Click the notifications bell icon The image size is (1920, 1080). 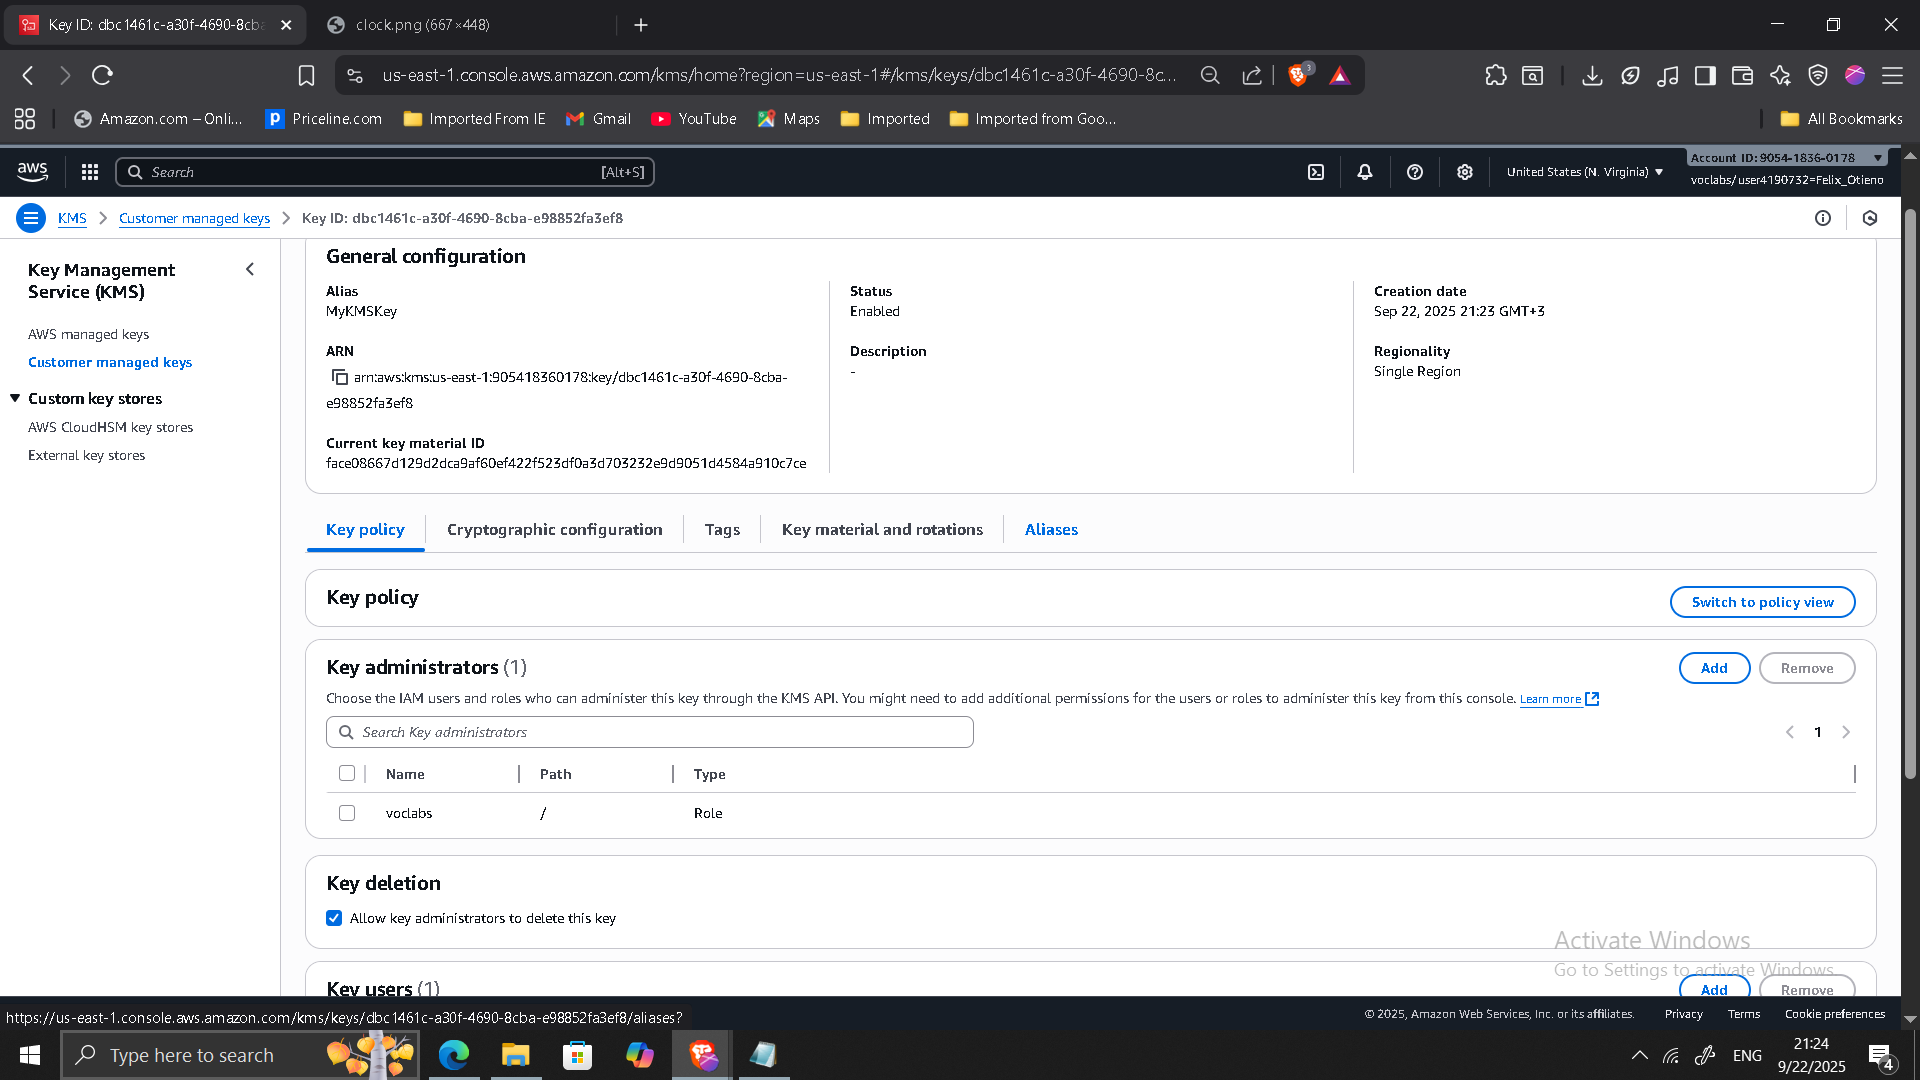(1365, 172)
